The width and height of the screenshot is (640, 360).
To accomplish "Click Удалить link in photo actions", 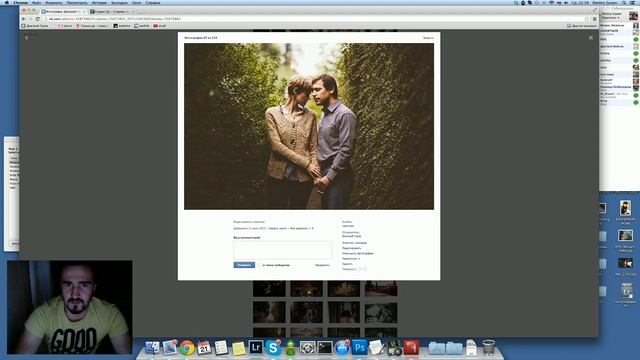I will 347,264.
